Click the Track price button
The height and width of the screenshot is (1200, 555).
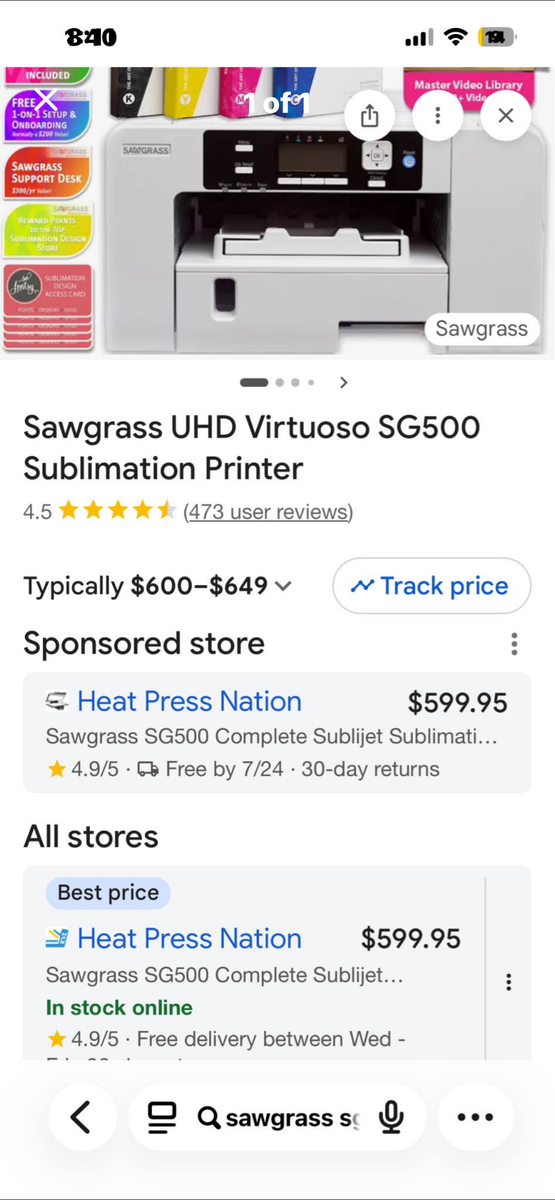[x=431, y=586]
